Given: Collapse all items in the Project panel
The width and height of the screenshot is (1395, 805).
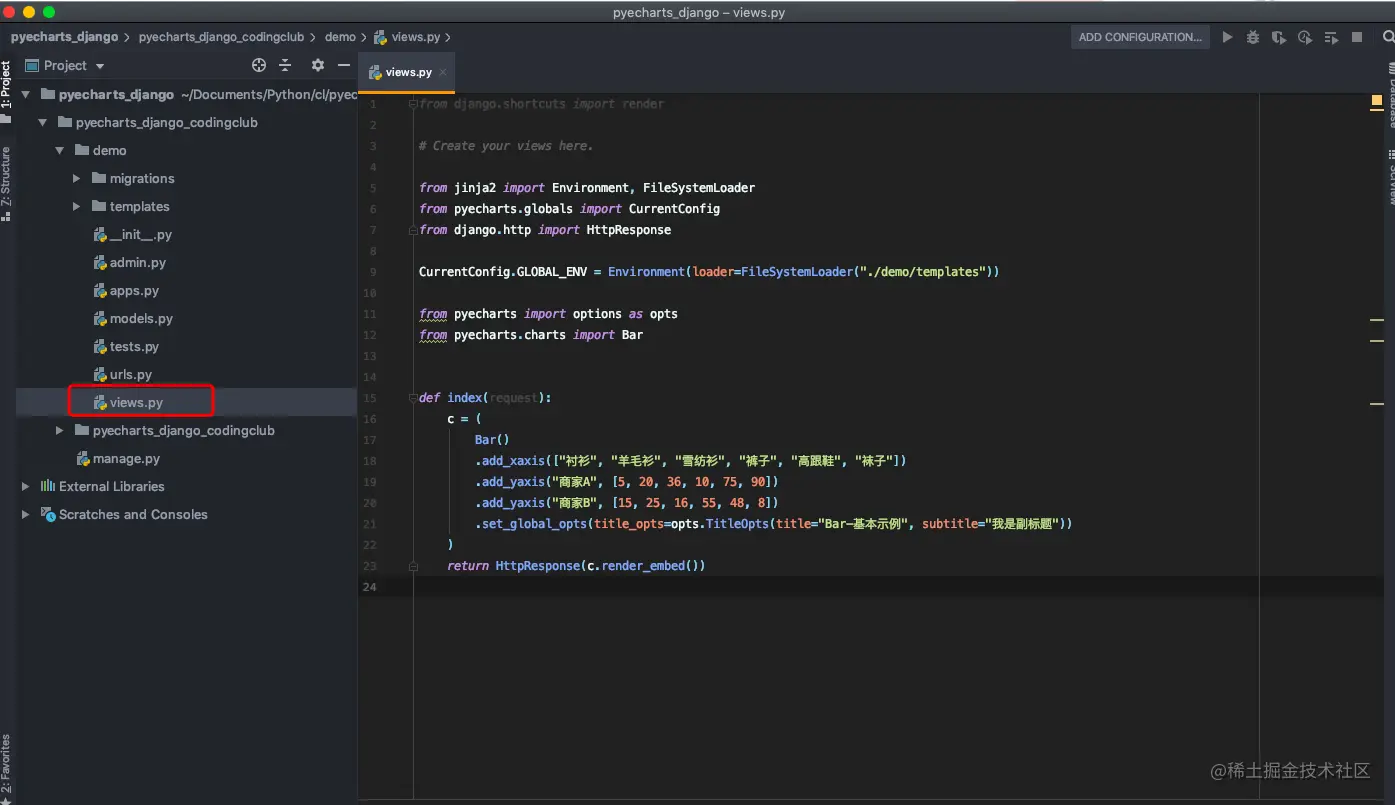Looking at the screenshot, I should (285, 65).
